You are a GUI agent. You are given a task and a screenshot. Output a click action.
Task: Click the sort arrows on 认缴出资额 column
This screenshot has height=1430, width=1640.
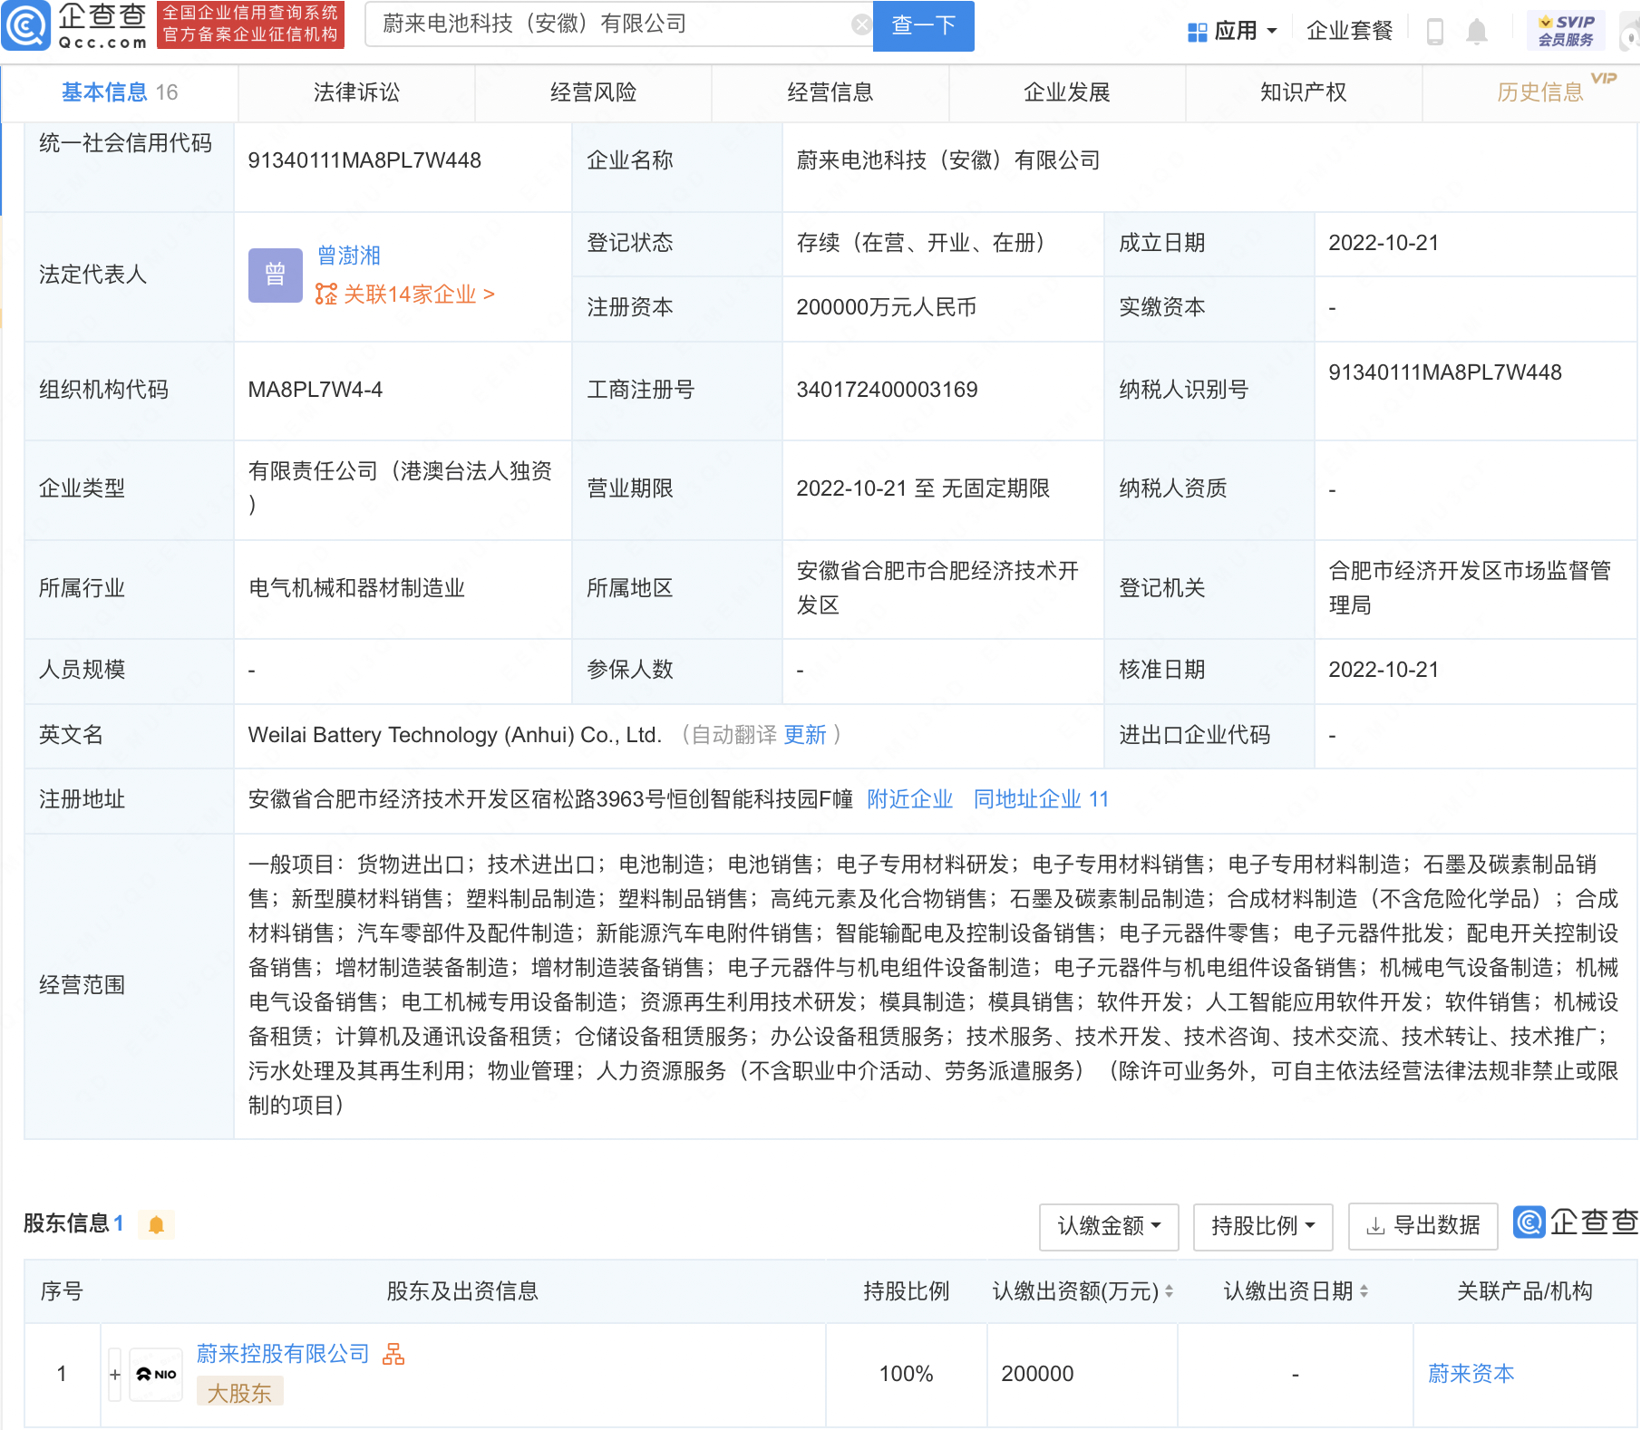1170,1291
